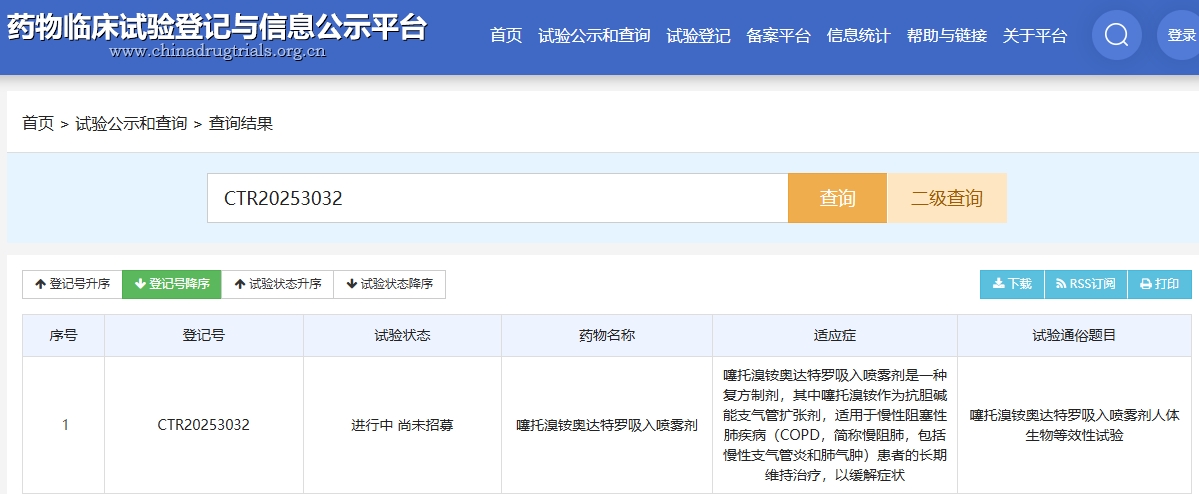Sort results by 试验状态升序
This screenshot has height=494, width=1199.
click(x=277, y=284)
